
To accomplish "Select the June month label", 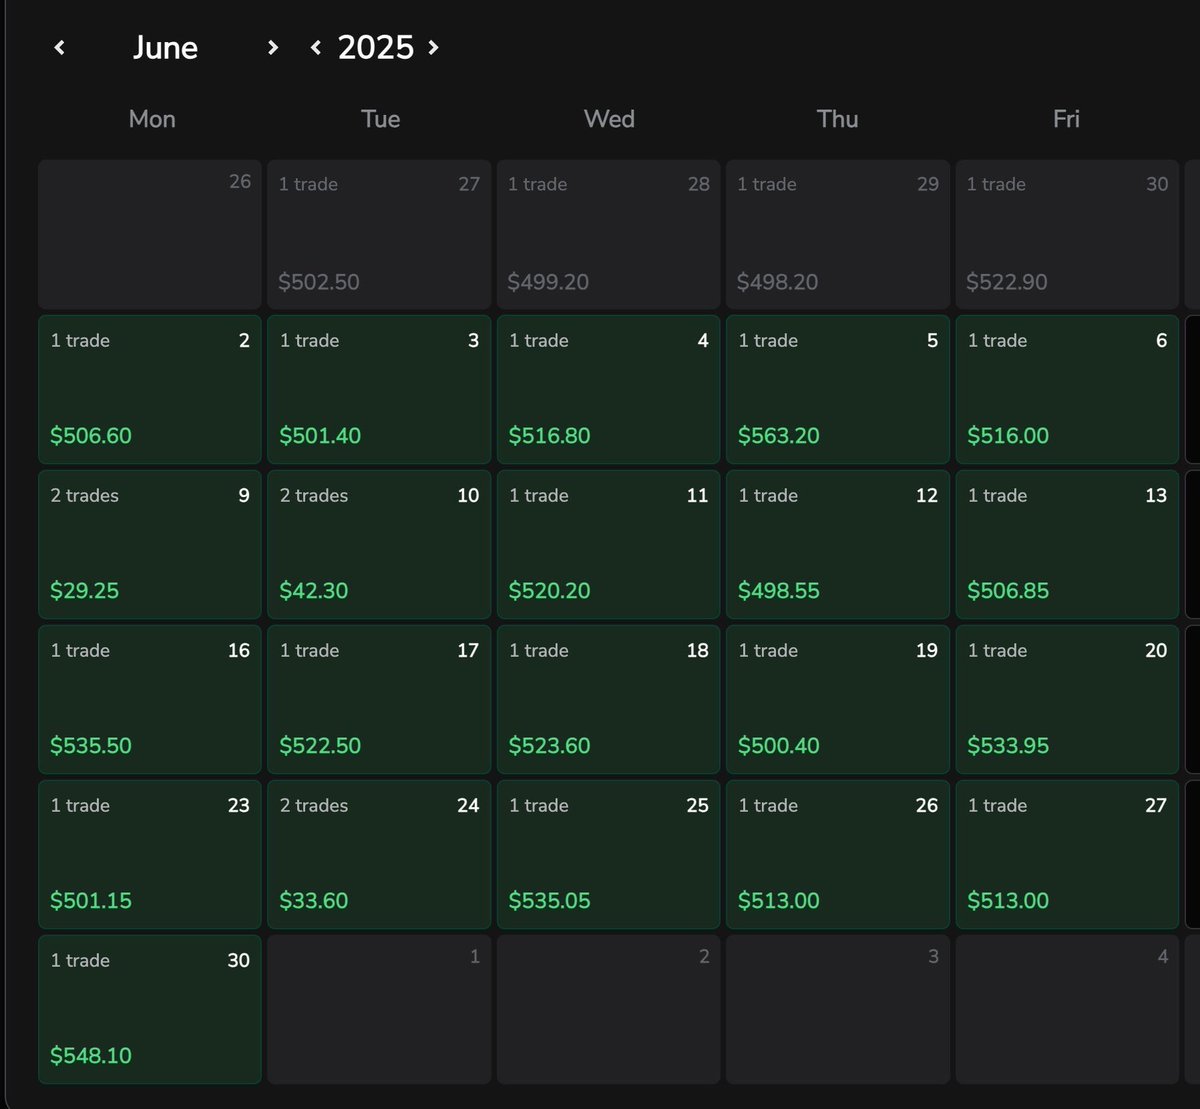I will tap(165, 48).
